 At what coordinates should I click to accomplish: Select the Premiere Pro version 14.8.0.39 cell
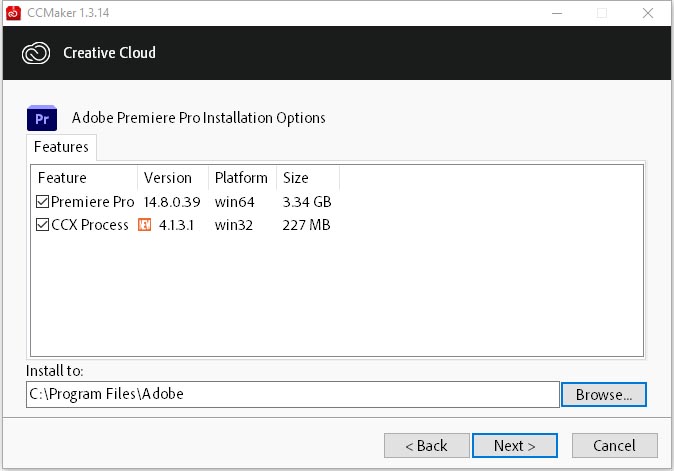(172, 202)
